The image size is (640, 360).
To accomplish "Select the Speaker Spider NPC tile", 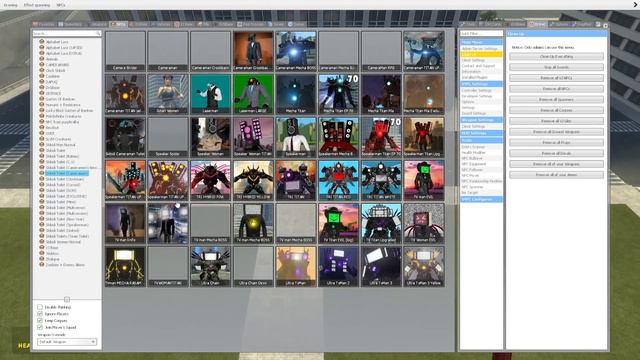I will click(168, 137).
